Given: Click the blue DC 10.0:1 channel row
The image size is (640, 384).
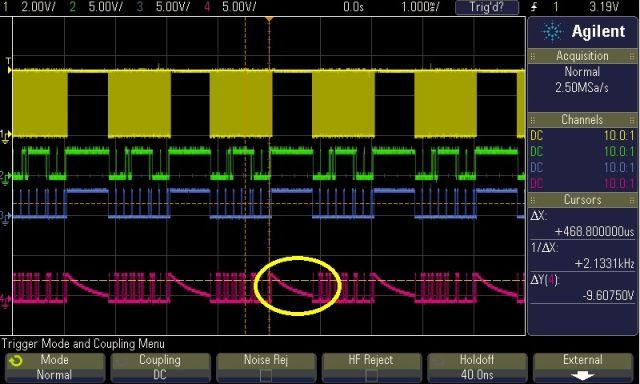Looking at the screenshot, I should click(x=582, y=167).
